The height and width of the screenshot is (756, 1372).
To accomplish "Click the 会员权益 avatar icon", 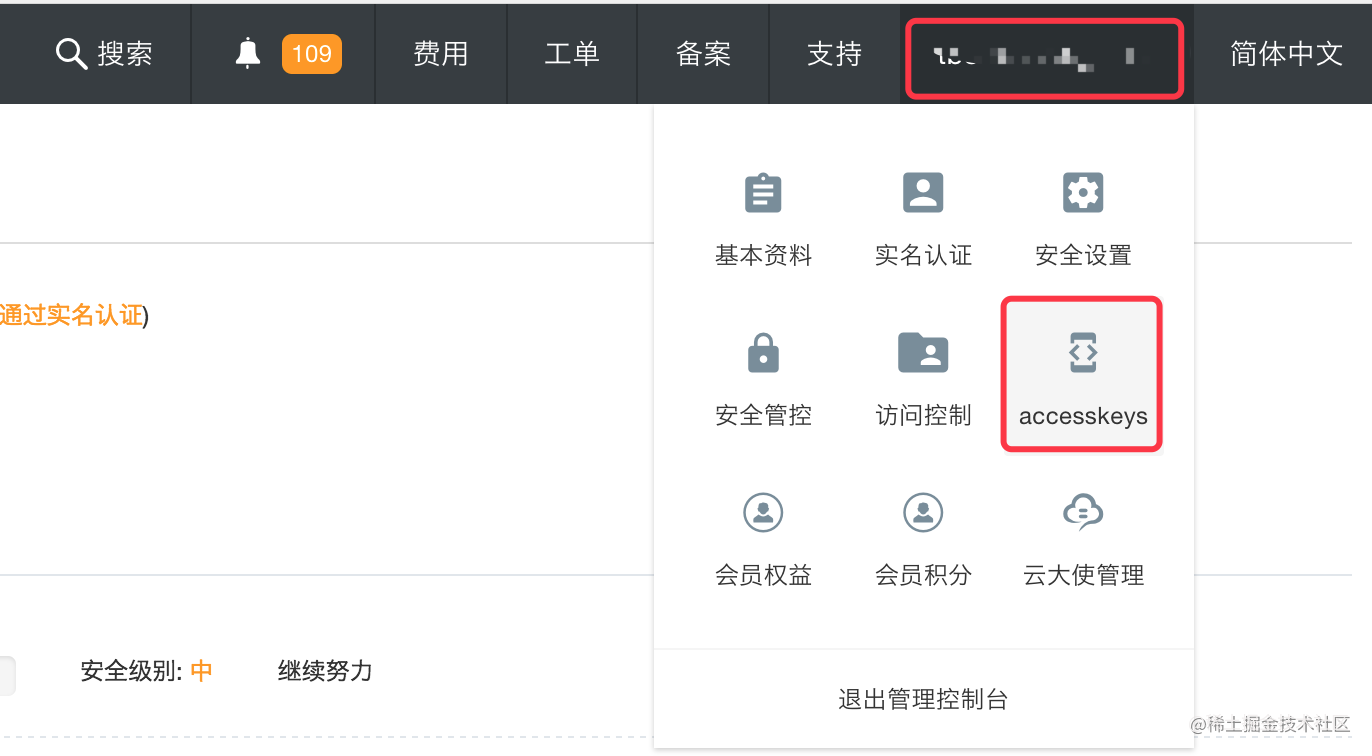I will [x=764, y=512].
